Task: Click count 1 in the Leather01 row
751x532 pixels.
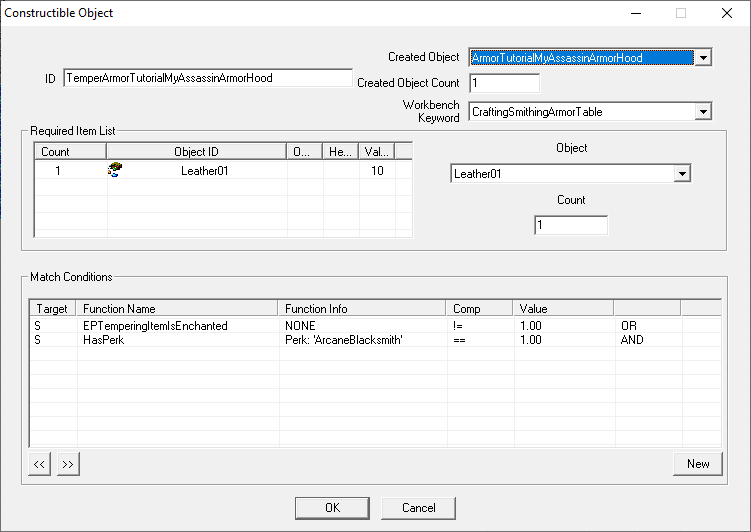Action: [x=58, y=170]
